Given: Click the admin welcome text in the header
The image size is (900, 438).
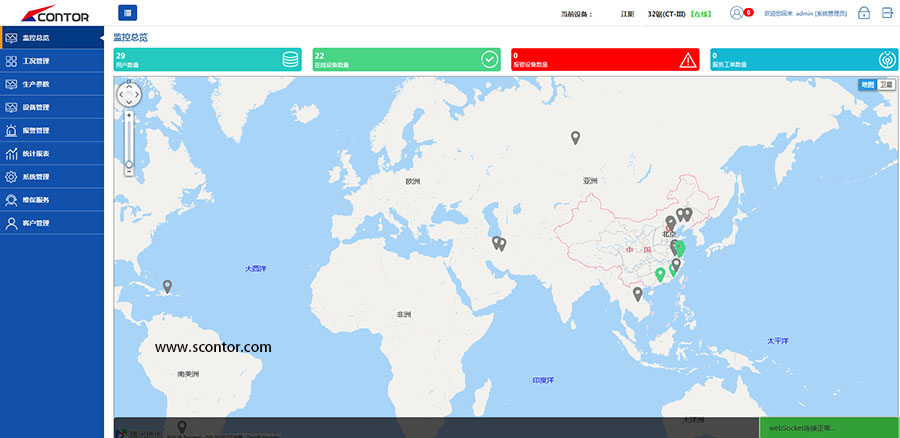Looking at the screenshot, I should (x=805, y=13).
